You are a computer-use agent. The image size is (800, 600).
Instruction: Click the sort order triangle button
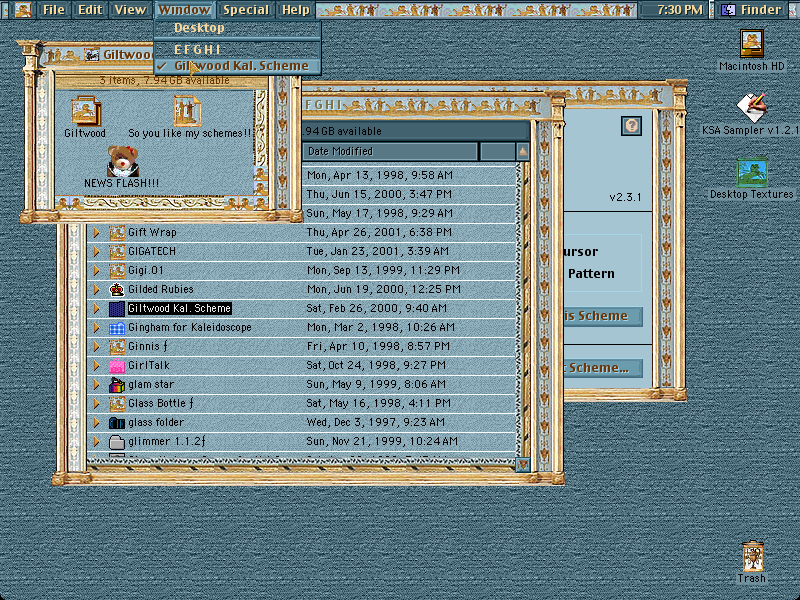click(x=522, y=152)
